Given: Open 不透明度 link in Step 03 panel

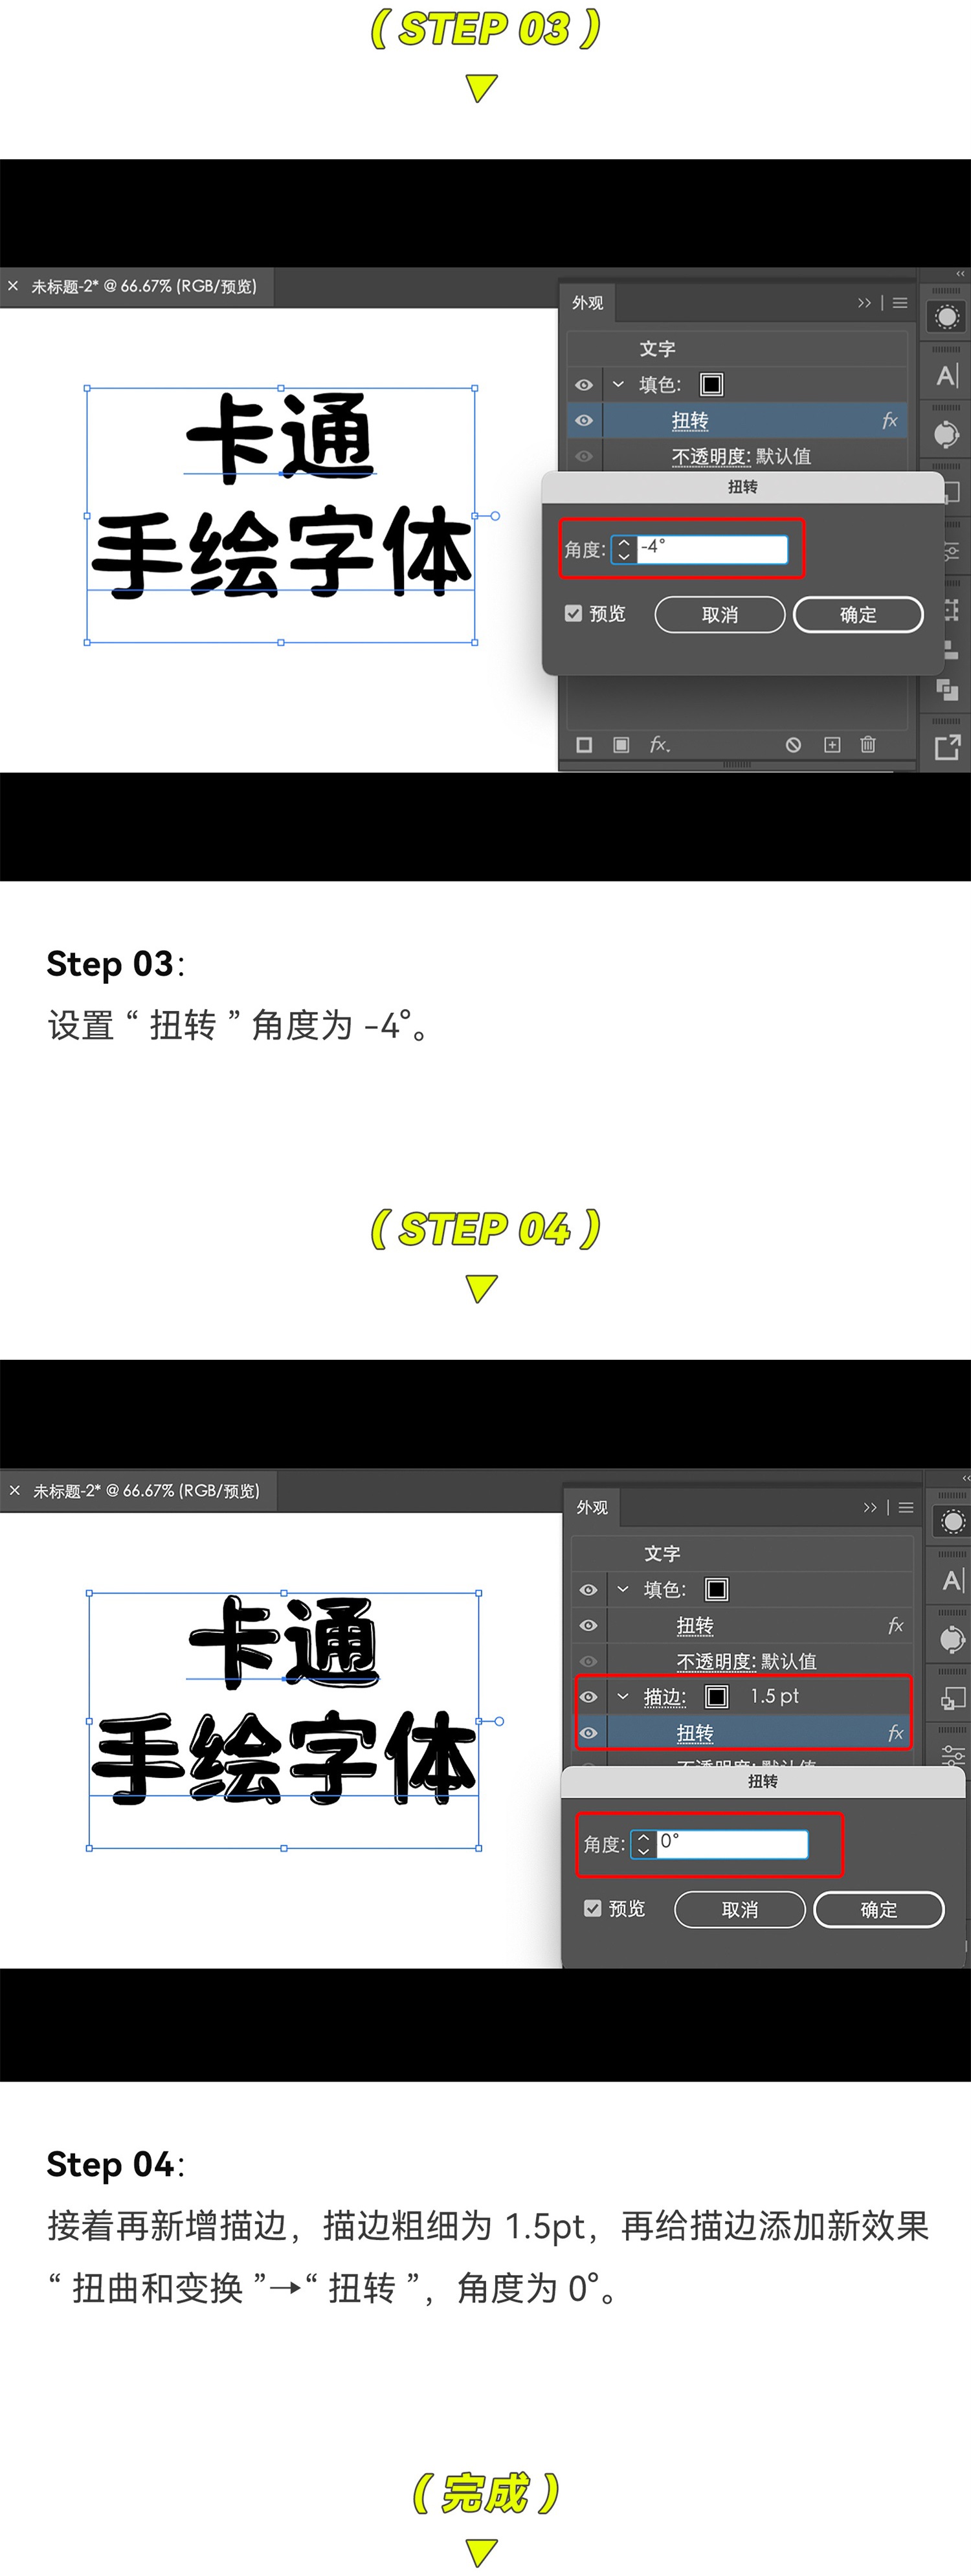Looking at the screenshot, I should (x=711, y=457).
